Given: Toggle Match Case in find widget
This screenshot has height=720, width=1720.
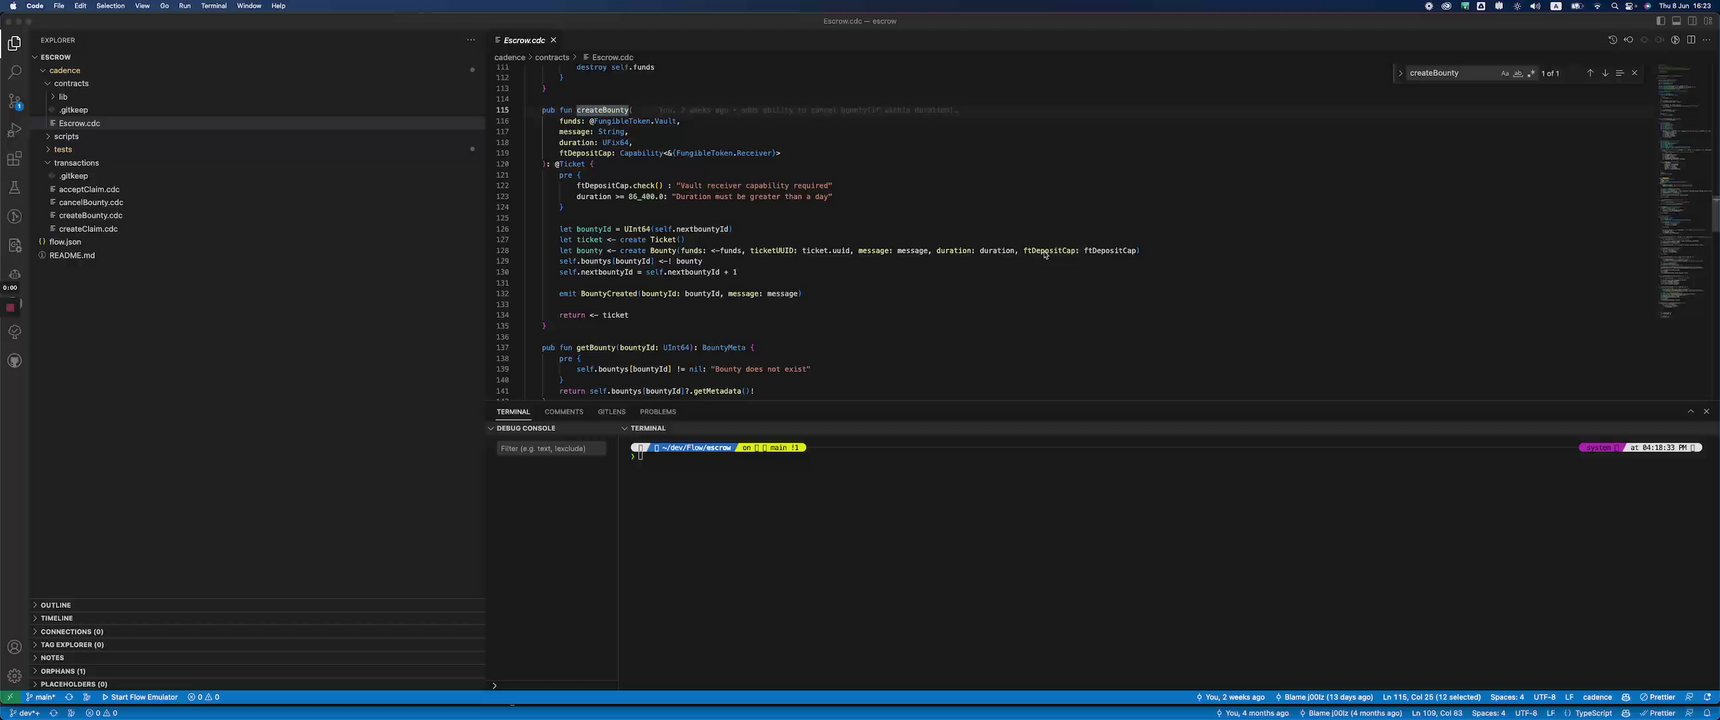Looking at the screenshot, I should pyautogui.click(x=1505, y=73).
